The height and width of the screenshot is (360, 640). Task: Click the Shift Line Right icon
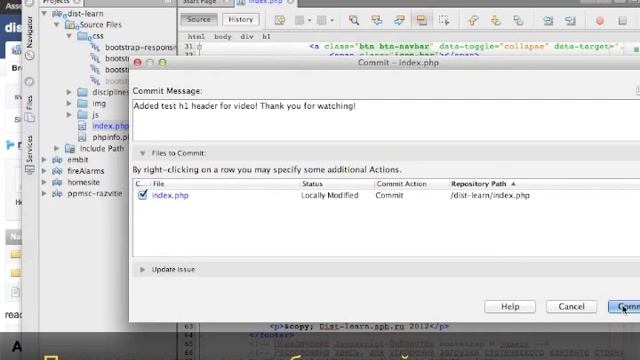click(x=570, y=20)
